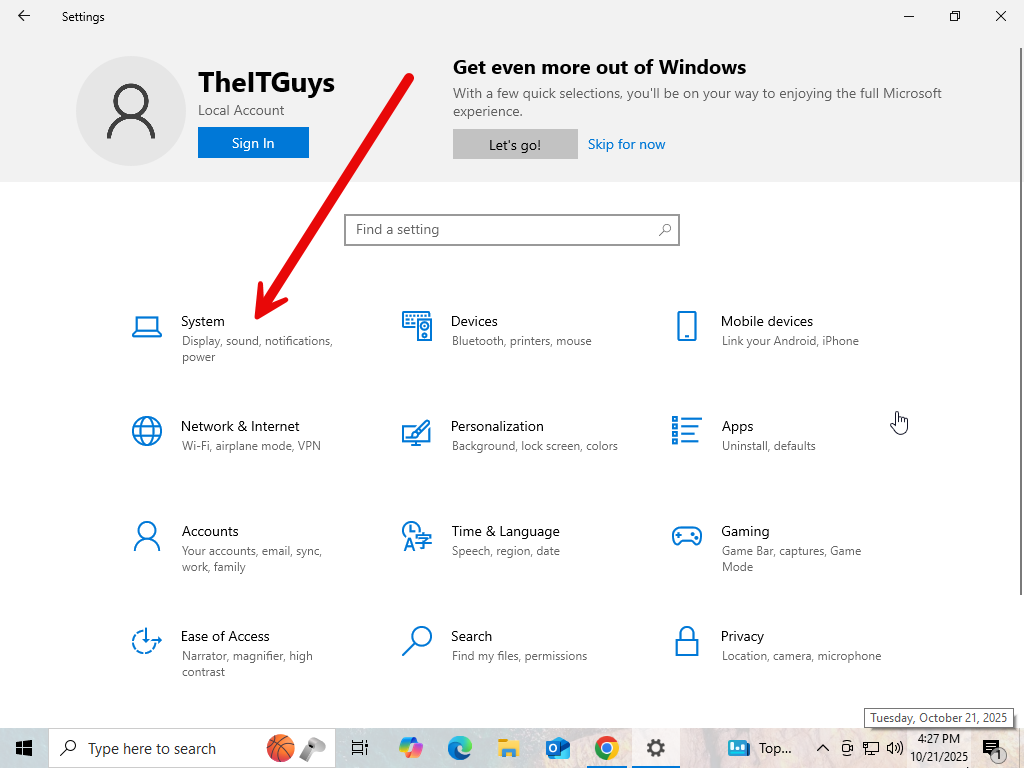This screenshot has height=768, width=1024.
Task: Open Ease of Access icon
Action: click(147, 641)
